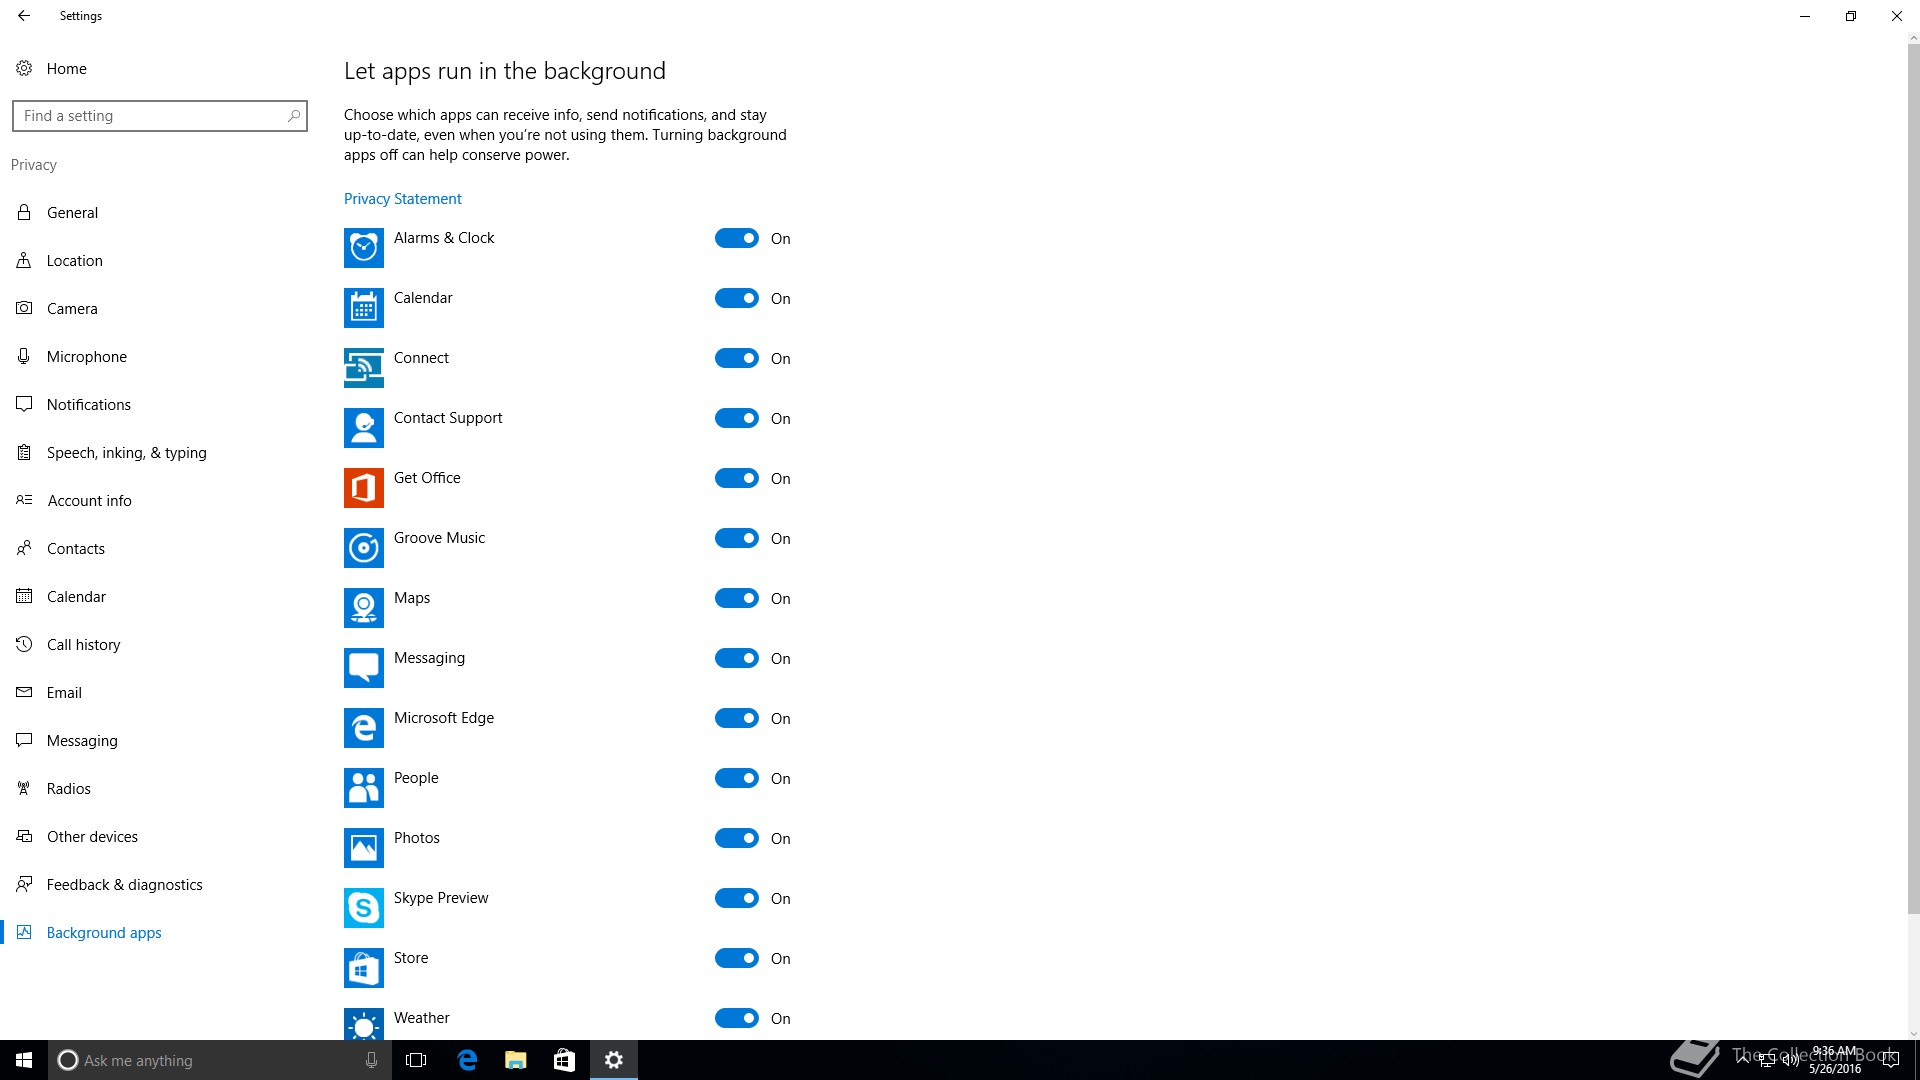The width and height of the screenshot is (1920, 1080).
Task: Toggle Weather background activity off
Action: (737, 1018)
